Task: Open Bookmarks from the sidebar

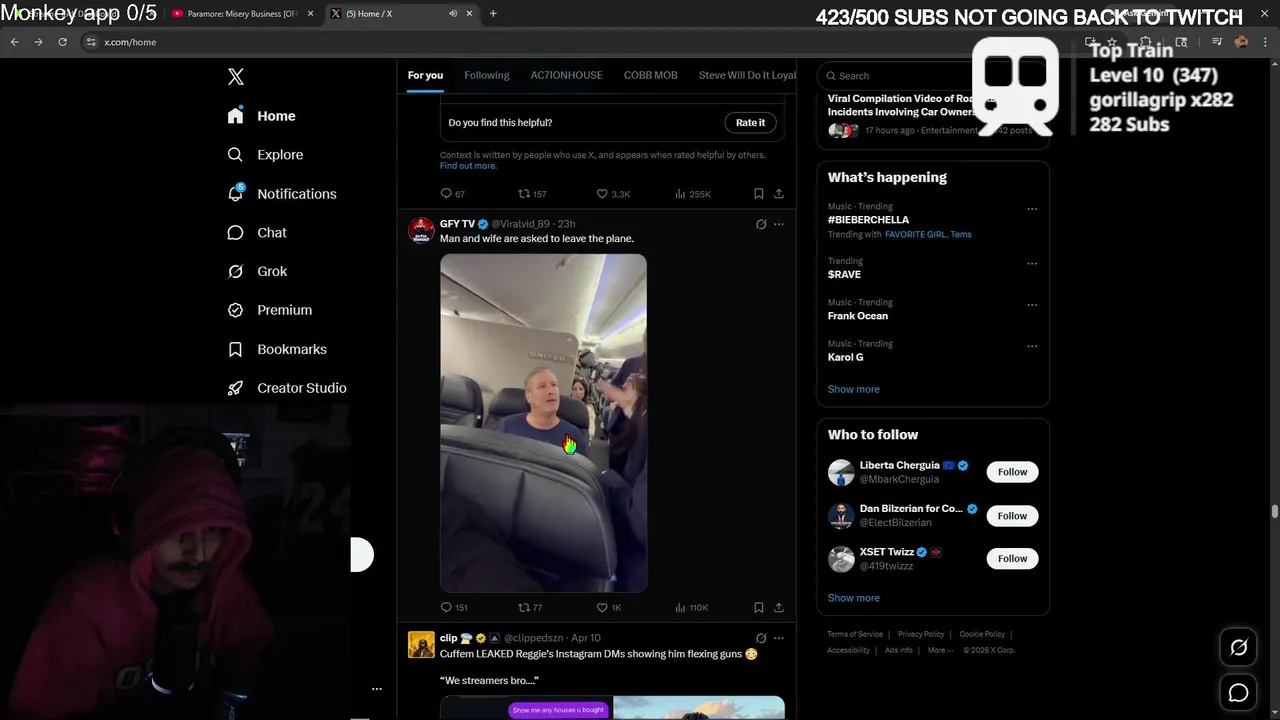Action: click(x=278, y=349)
